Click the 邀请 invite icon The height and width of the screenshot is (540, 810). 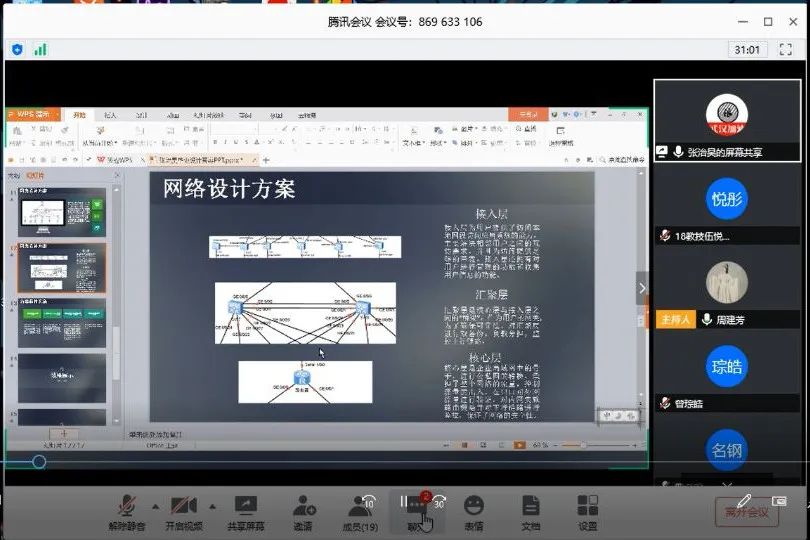click(x=302, y=507)
